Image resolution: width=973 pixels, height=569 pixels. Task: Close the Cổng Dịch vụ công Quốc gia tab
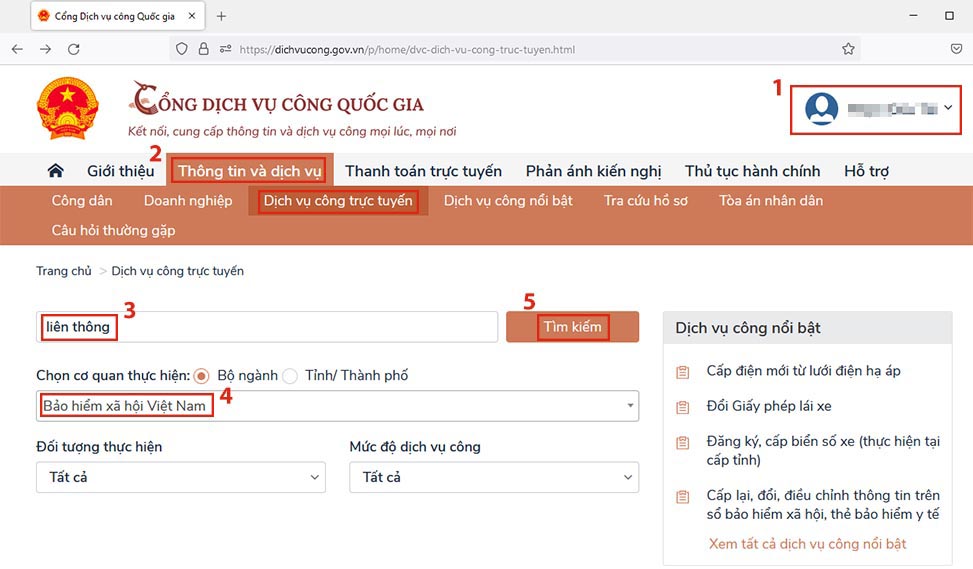tap(192, 16)
